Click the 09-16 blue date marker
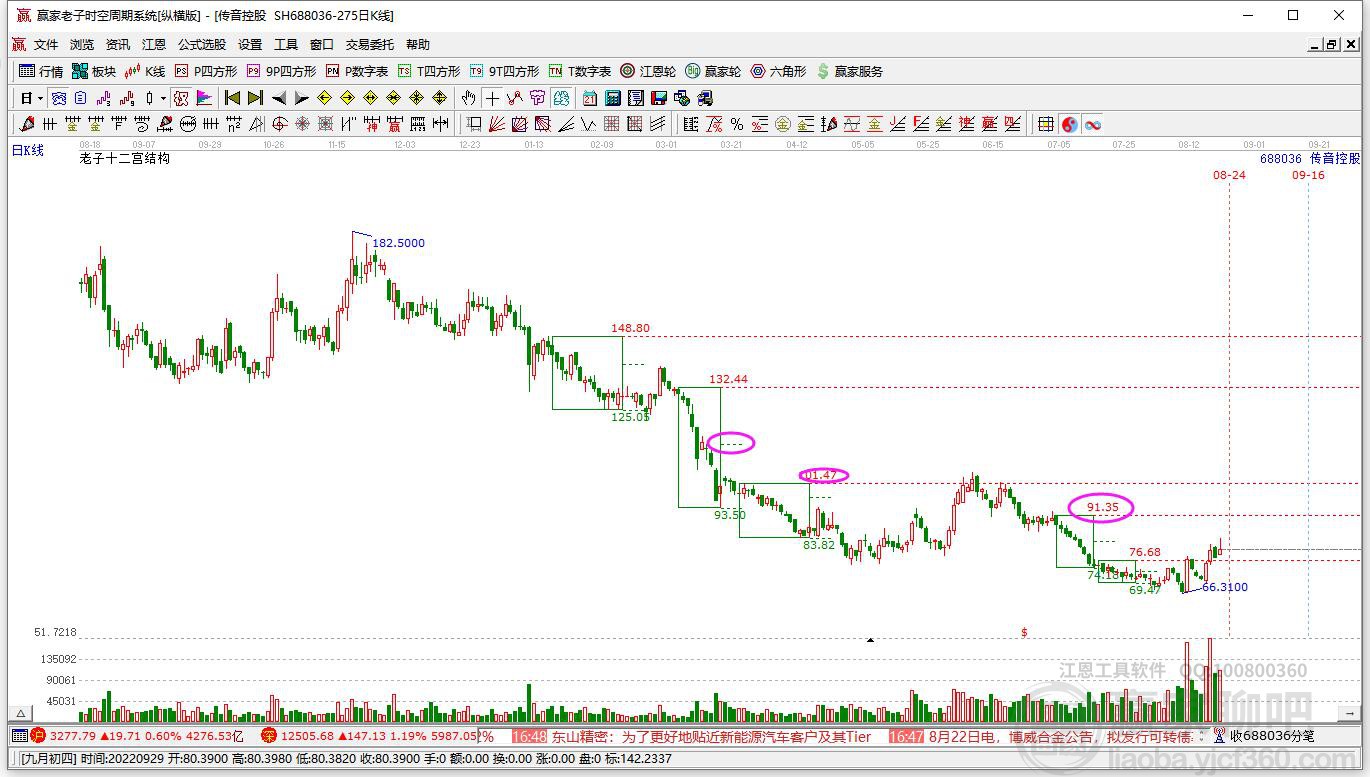The image size is (1370, 777). pos(1308,175)
